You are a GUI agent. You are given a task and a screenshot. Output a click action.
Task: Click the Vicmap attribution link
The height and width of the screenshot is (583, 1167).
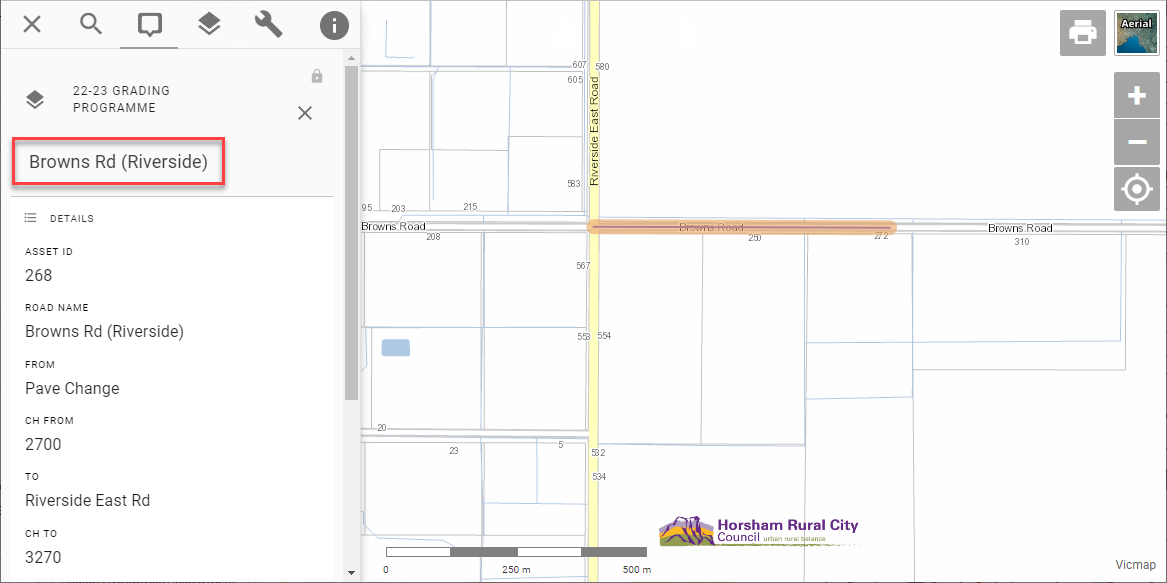click(x=1135, y=565)
